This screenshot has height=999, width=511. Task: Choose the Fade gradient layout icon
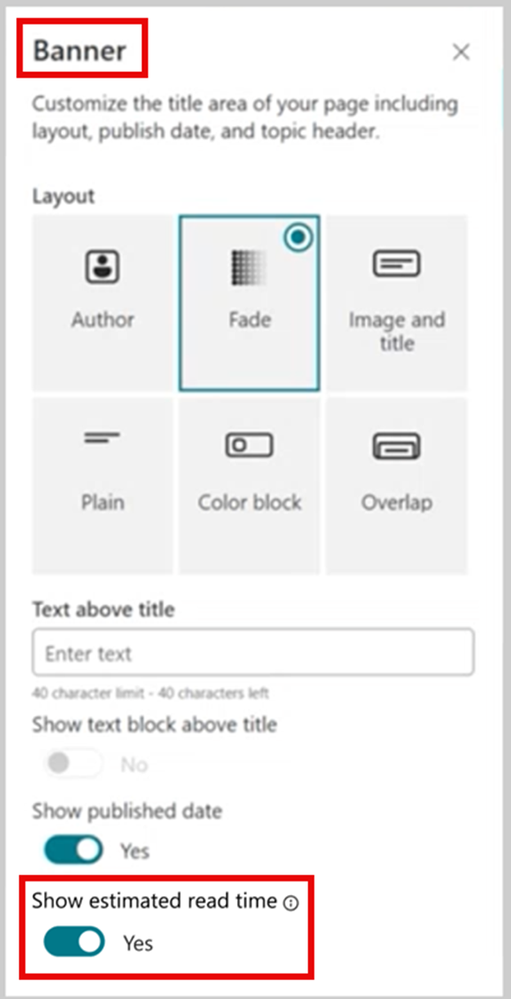pos(249,267)
